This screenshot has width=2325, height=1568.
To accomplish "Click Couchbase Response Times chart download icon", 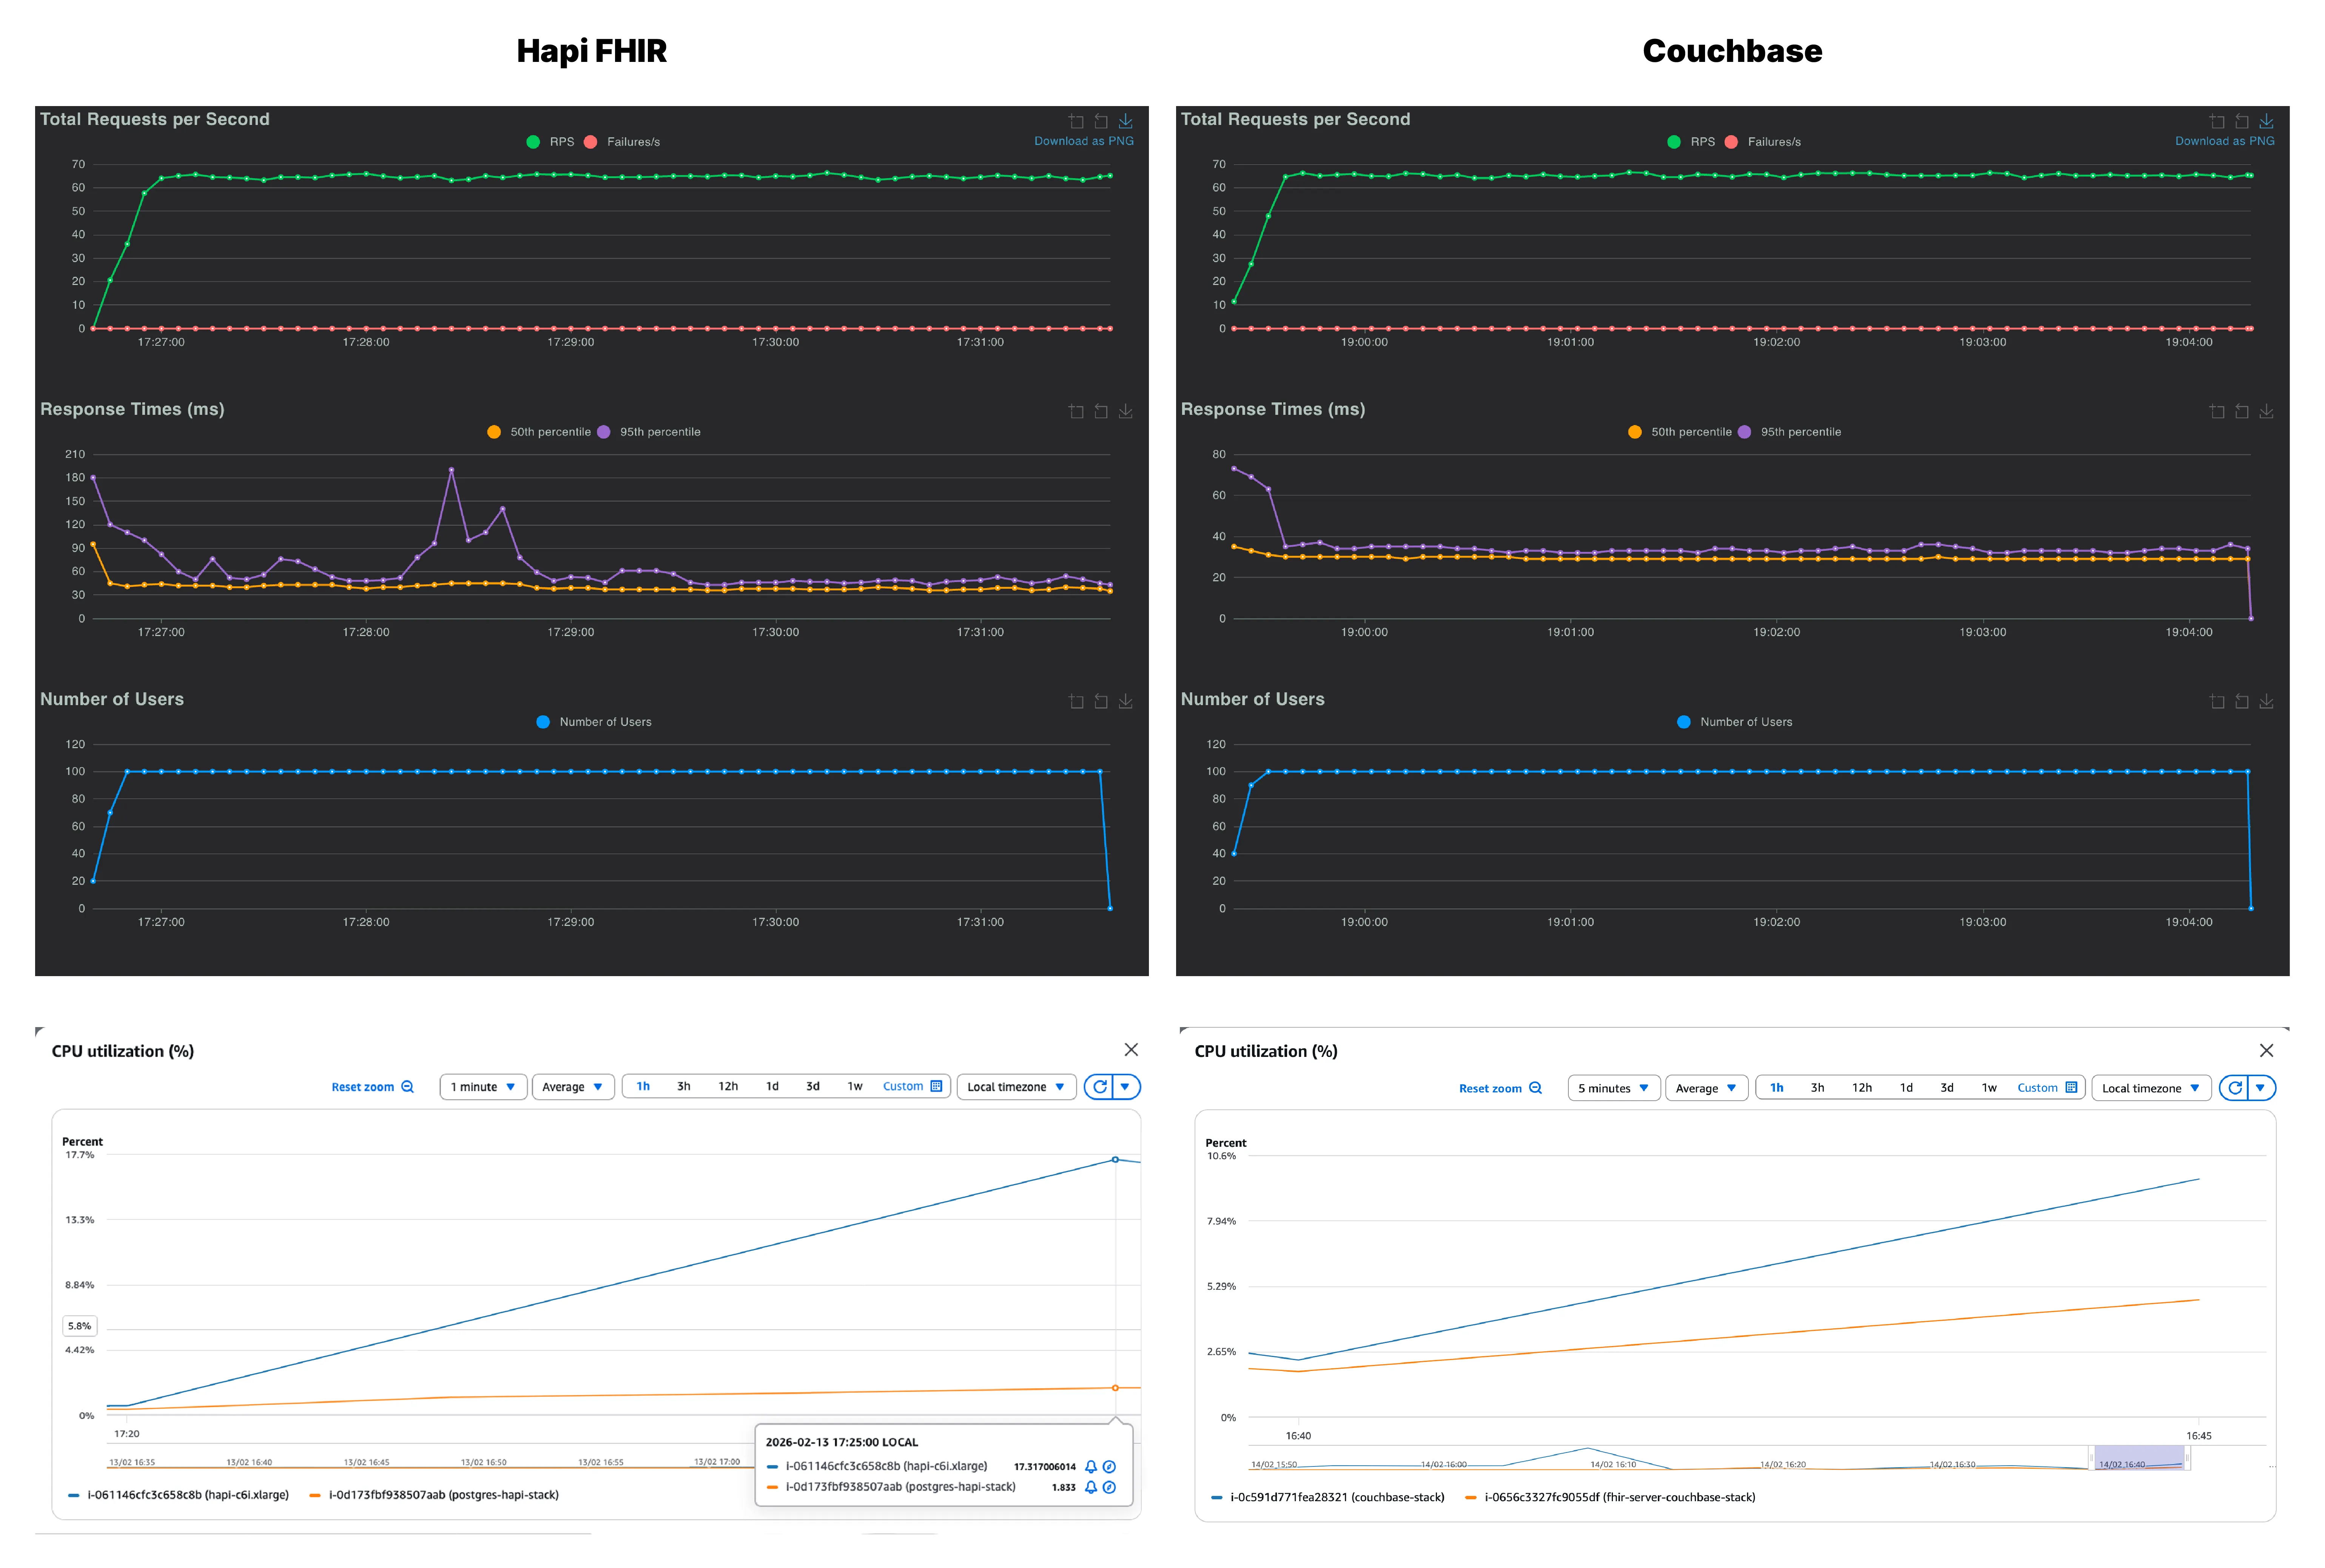I will point(2266,411).
